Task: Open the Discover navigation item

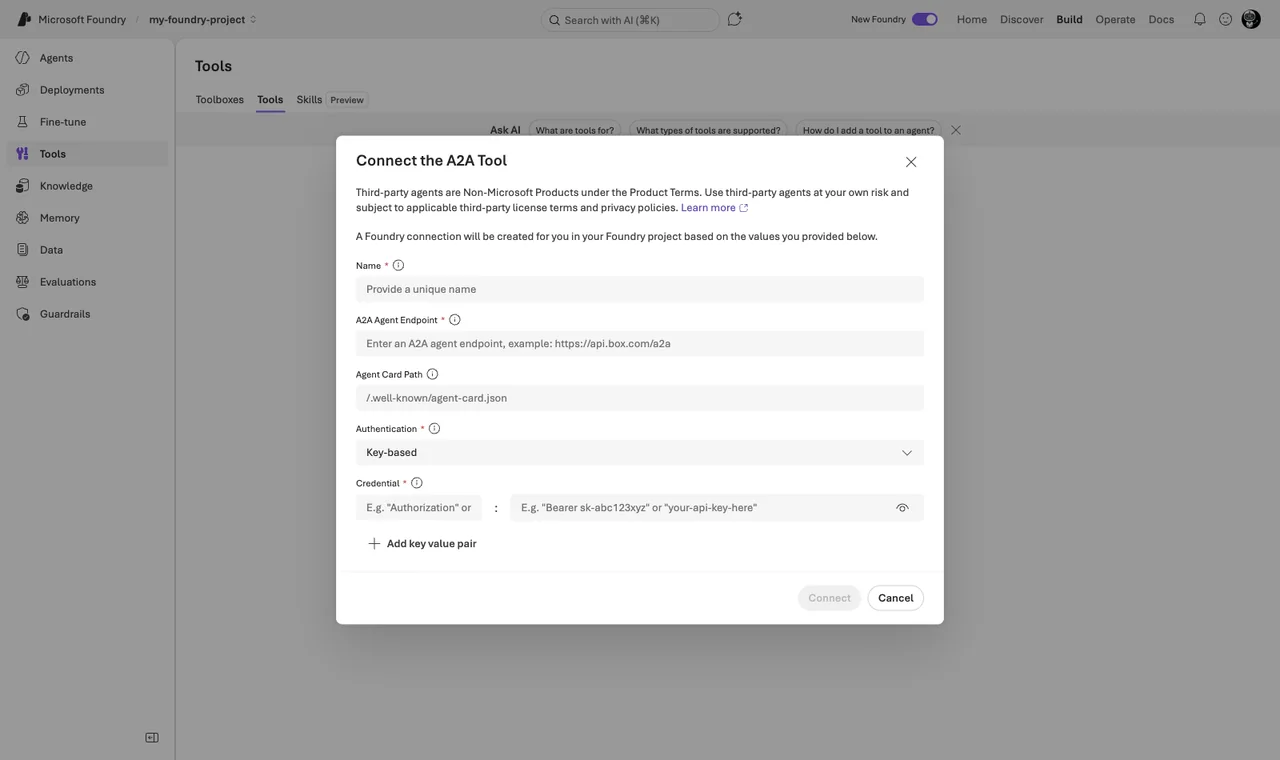Action: point(1022,19)
